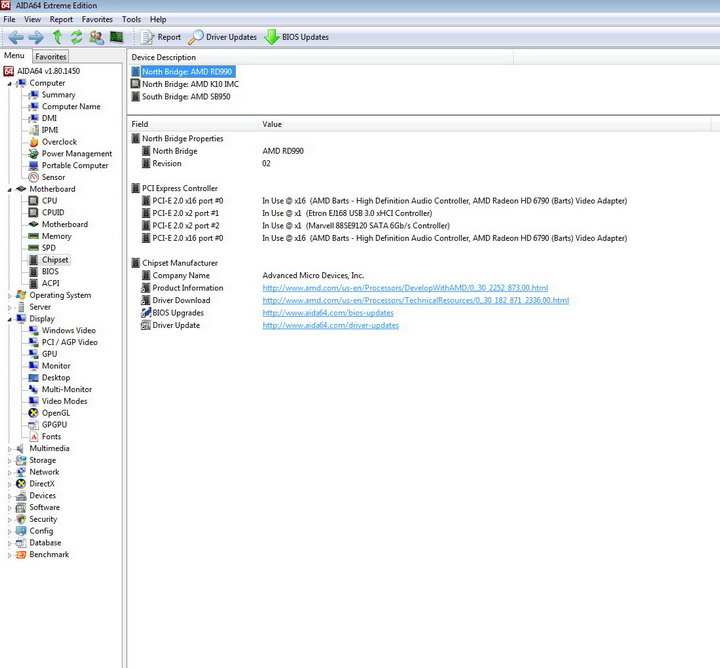Expand the Network tree node
The width and height of the screenshot is (720, 668).
(x=9, y=472)
